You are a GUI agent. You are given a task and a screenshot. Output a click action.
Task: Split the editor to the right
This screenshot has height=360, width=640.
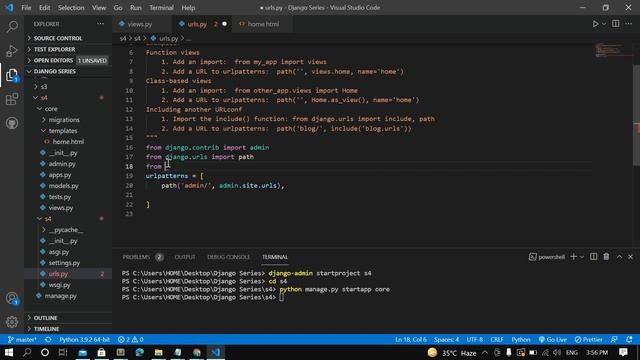pyautogui.click(x=616, y=24)
